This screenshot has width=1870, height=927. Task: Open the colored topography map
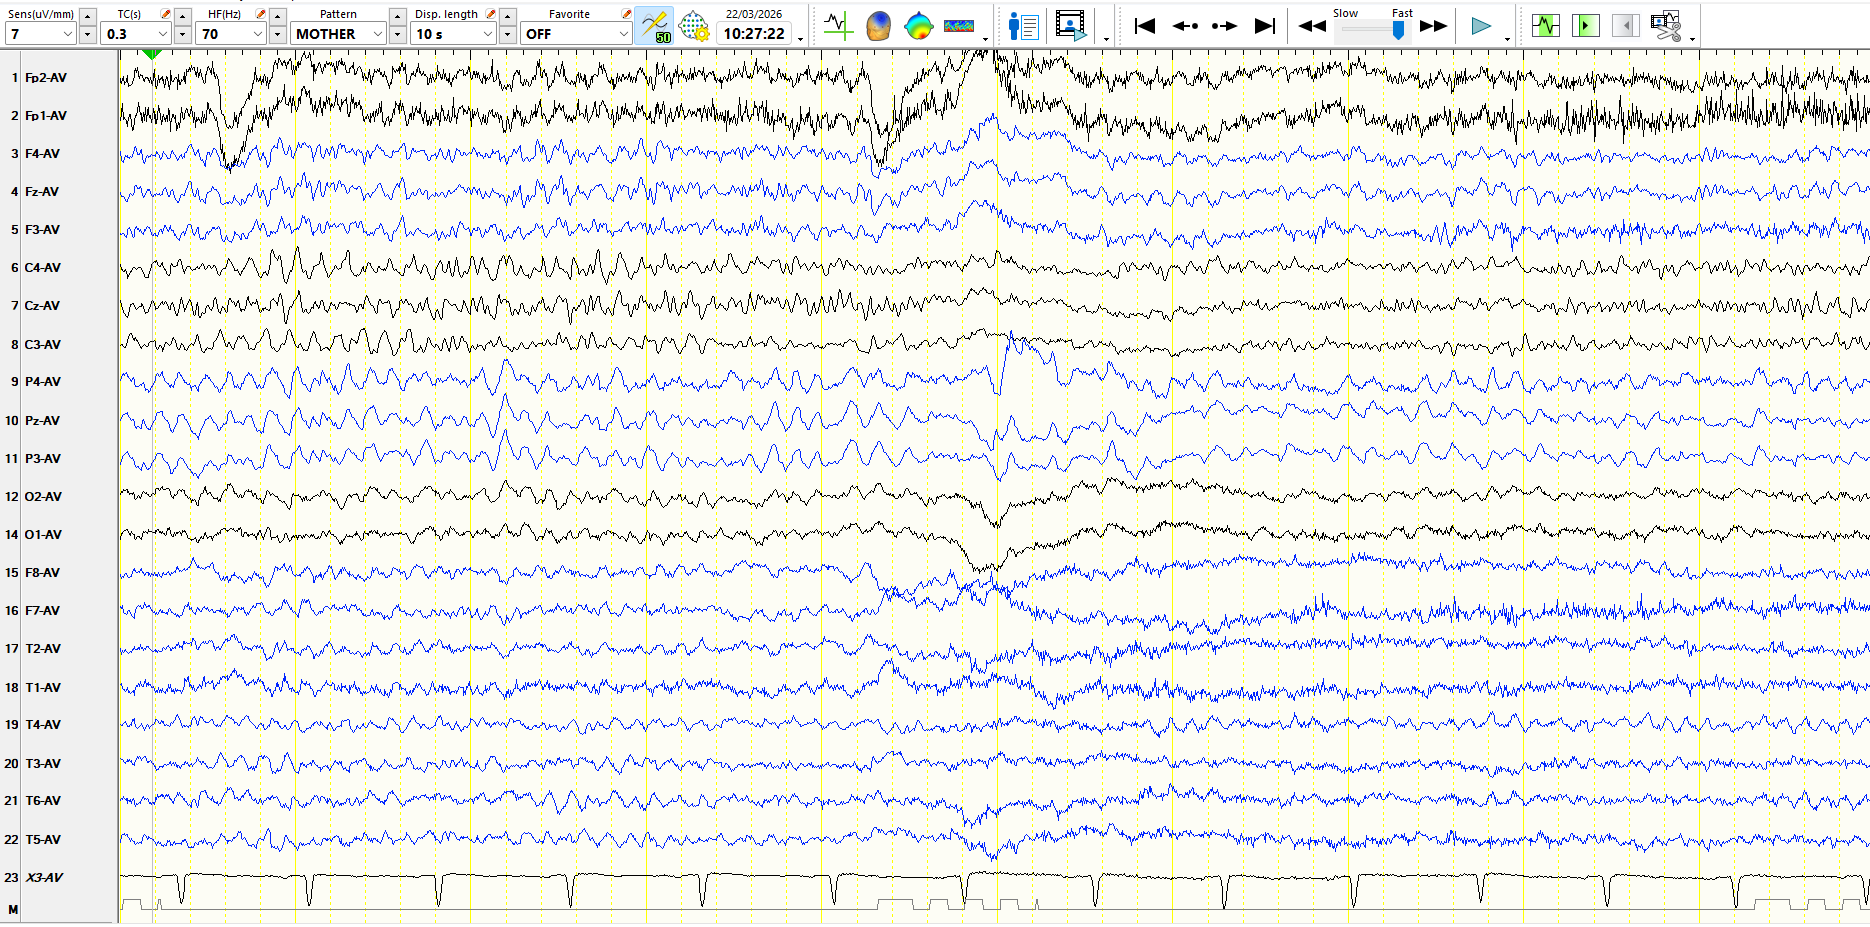[918, 26]
